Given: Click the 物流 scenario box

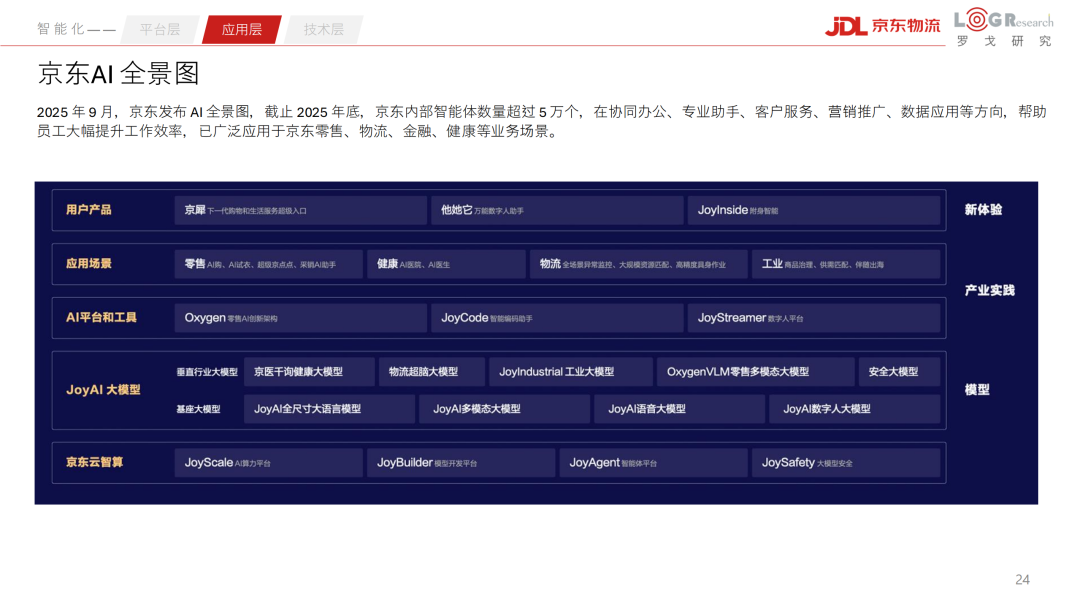Looking at the screenshot, I should (x=638, y=264).
